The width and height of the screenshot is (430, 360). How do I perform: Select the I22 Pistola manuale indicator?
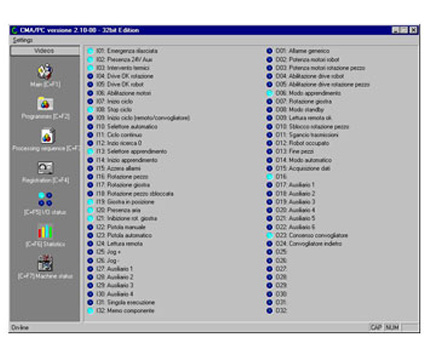90,227
